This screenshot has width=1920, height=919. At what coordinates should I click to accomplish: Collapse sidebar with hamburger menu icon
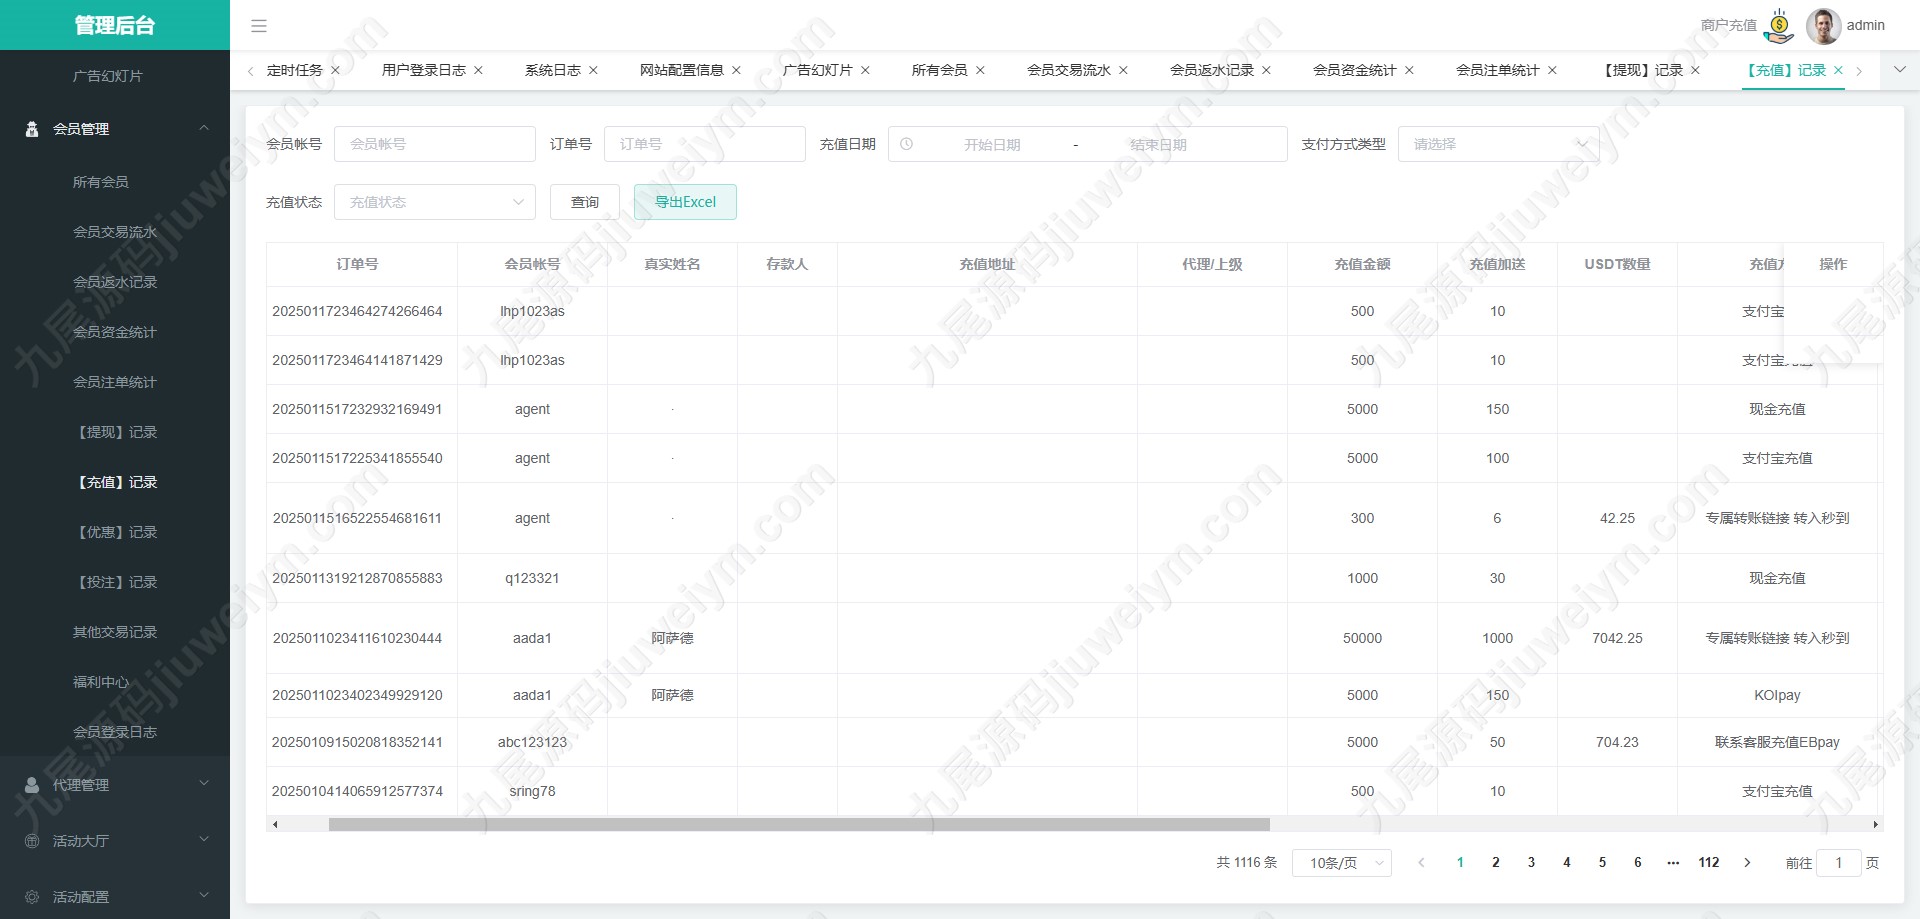tap(259, 26)
